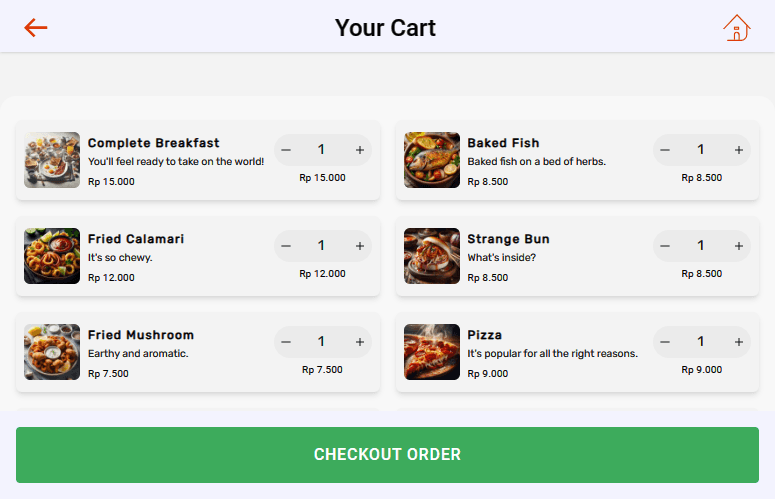Add another Pizza with plus
Screen dimensions: 775x499
(739, 342)
